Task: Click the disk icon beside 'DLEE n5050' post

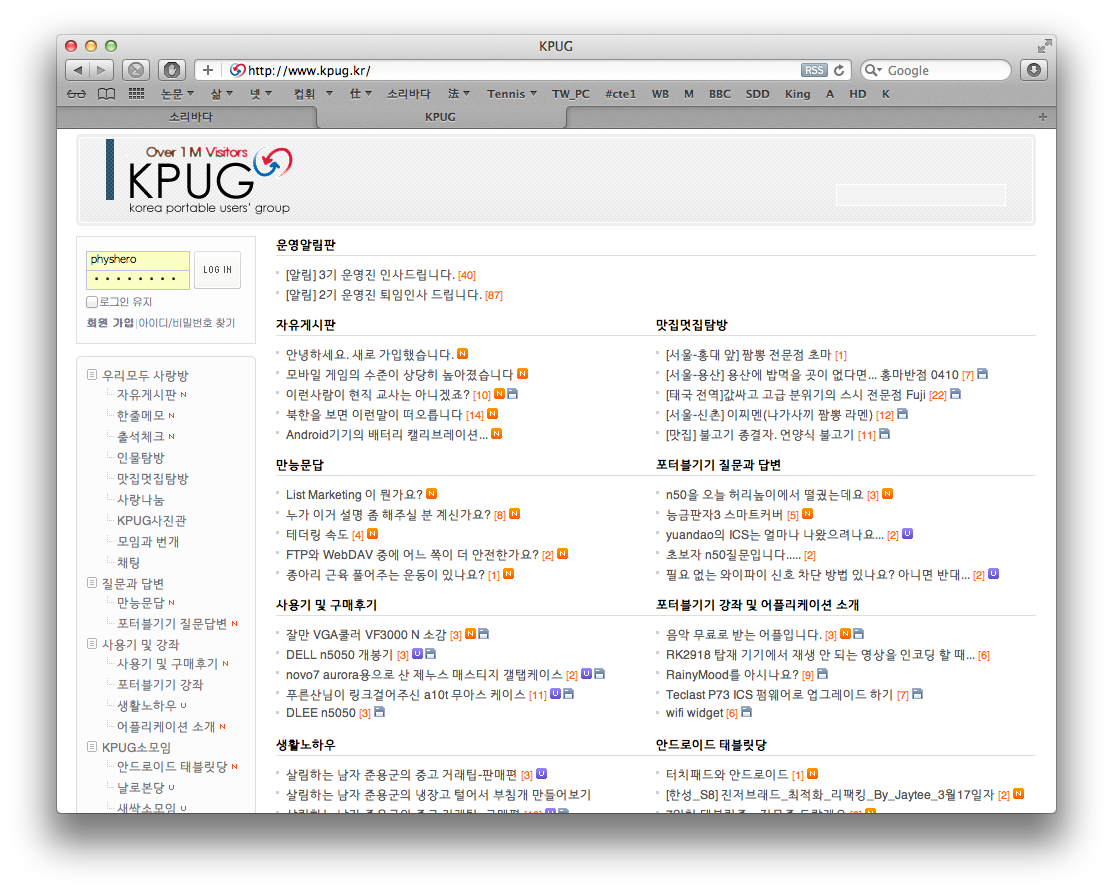Action: pos(380,712)
